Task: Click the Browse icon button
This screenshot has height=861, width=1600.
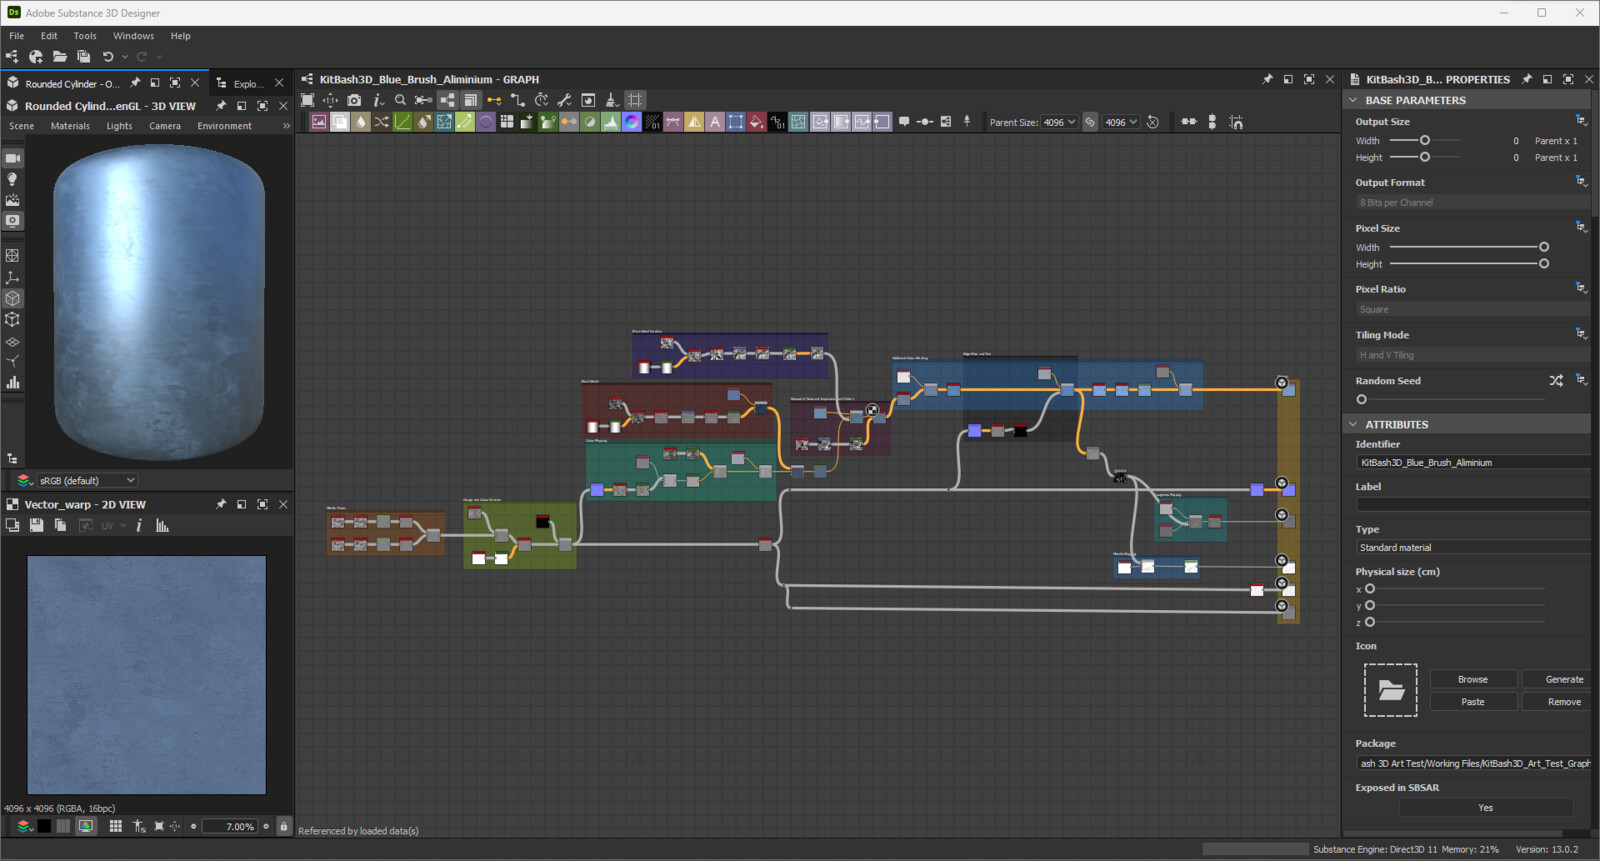Action: pos(1473,679)
